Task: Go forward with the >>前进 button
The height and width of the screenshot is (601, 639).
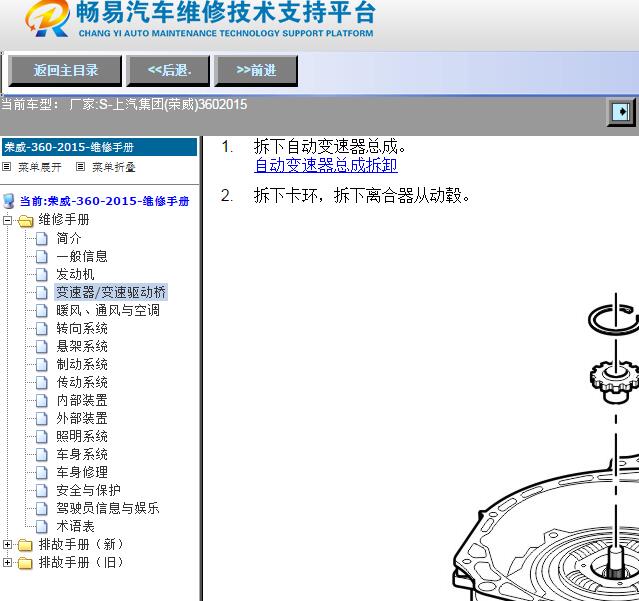Action: click(x=256, y=71)
